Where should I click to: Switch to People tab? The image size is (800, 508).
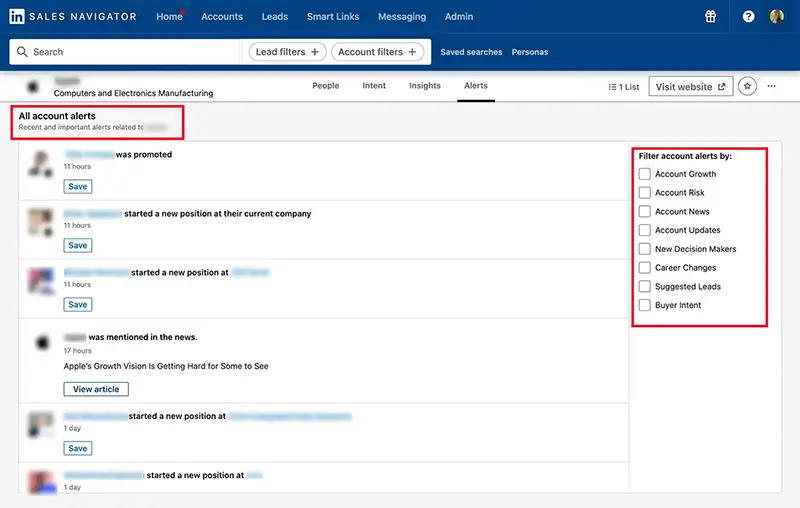click(326, 86)
